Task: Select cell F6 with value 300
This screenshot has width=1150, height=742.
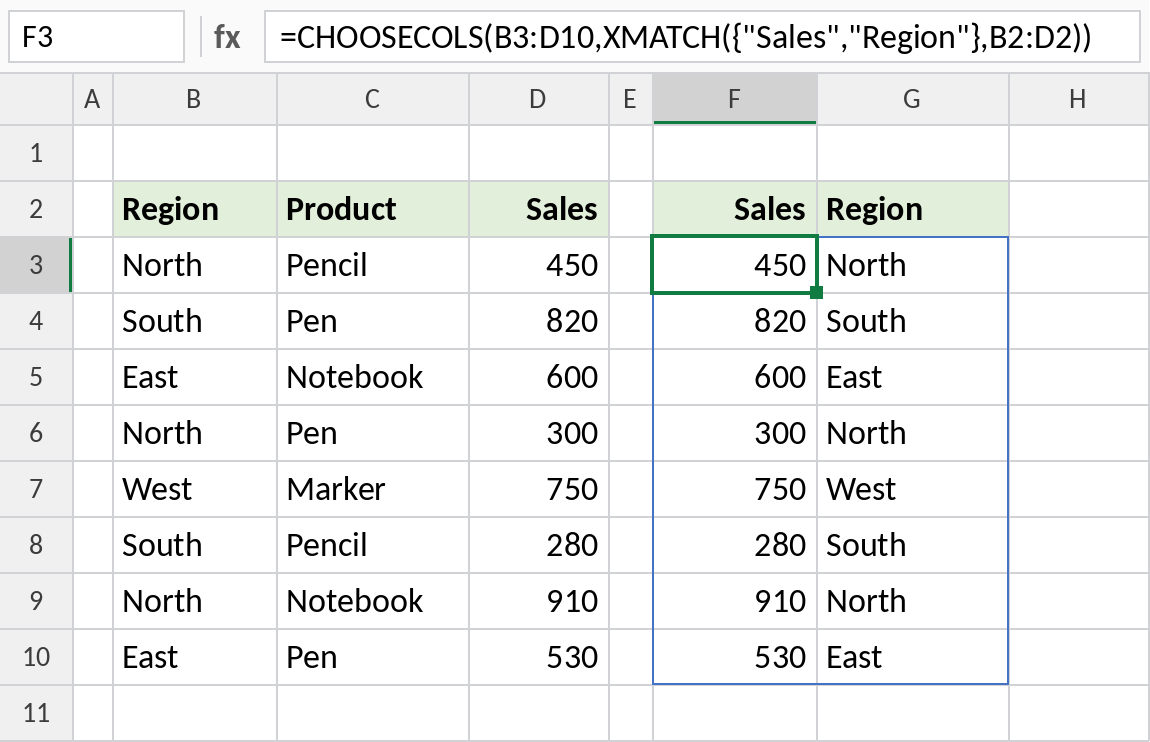Action: pyautogui.click(x=734, y=433)
